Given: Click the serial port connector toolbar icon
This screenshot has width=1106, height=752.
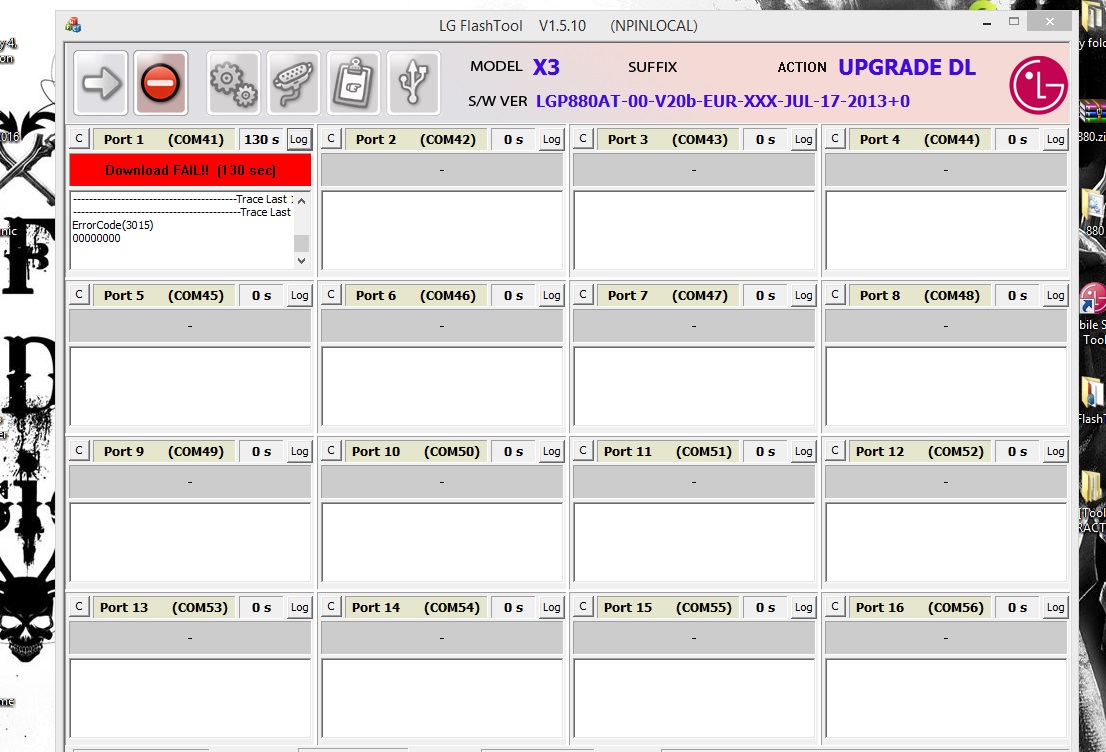Looking at the screenshot, I should pos(293,83).
